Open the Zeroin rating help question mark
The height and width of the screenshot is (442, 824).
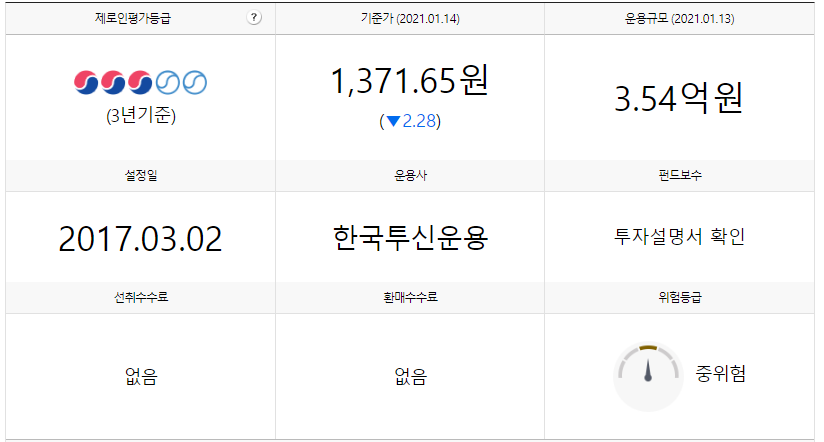pyautogui.click(x=254, y=17)
